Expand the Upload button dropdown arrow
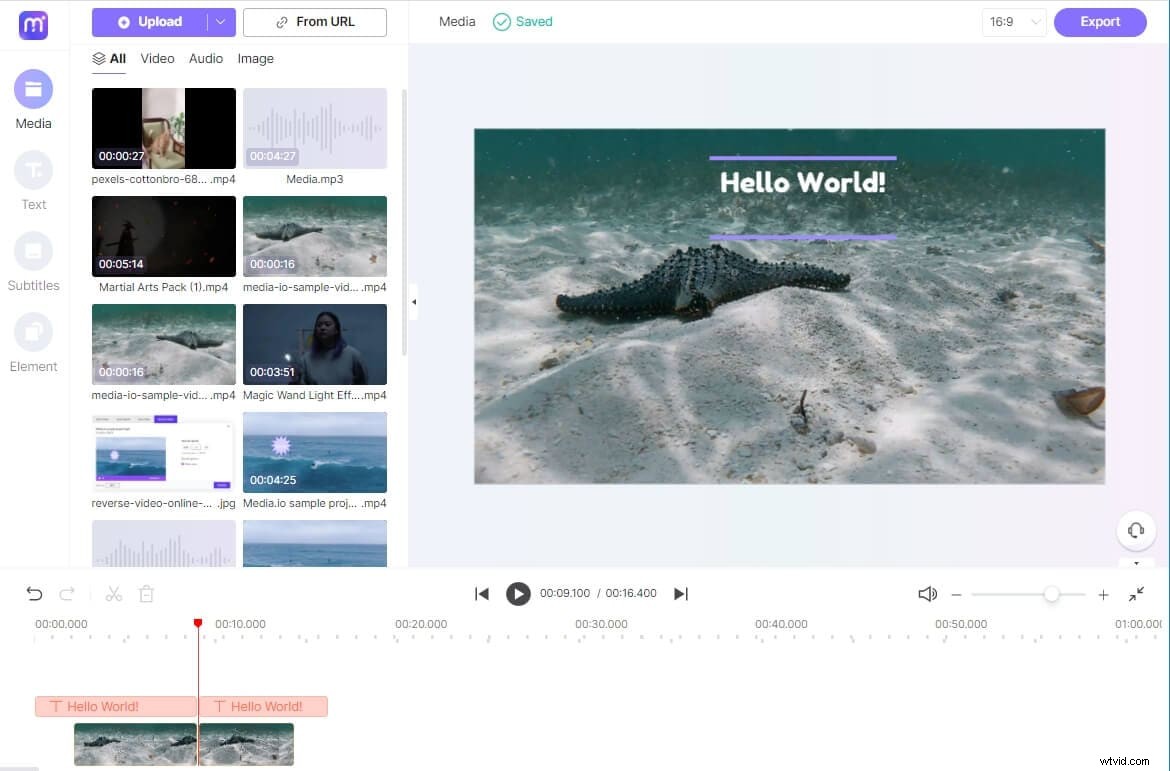Screen dimensions: 1170x771 [x=218, y=21]
